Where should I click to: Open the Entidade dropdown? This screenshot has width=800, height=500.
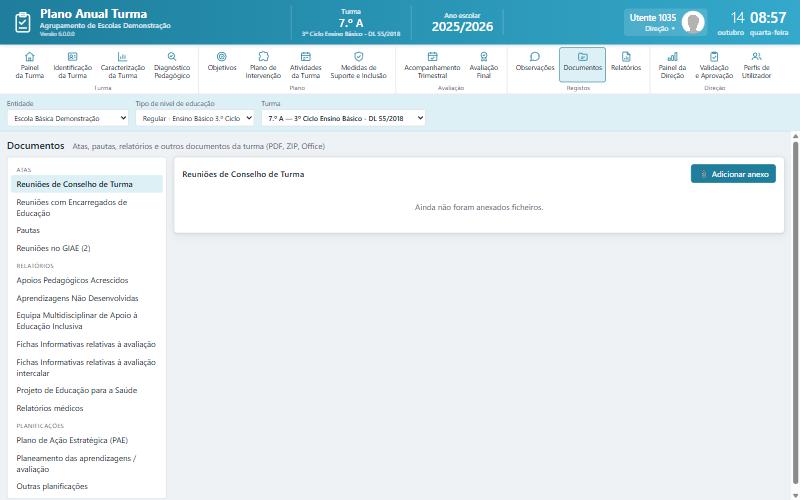[68, 118]
